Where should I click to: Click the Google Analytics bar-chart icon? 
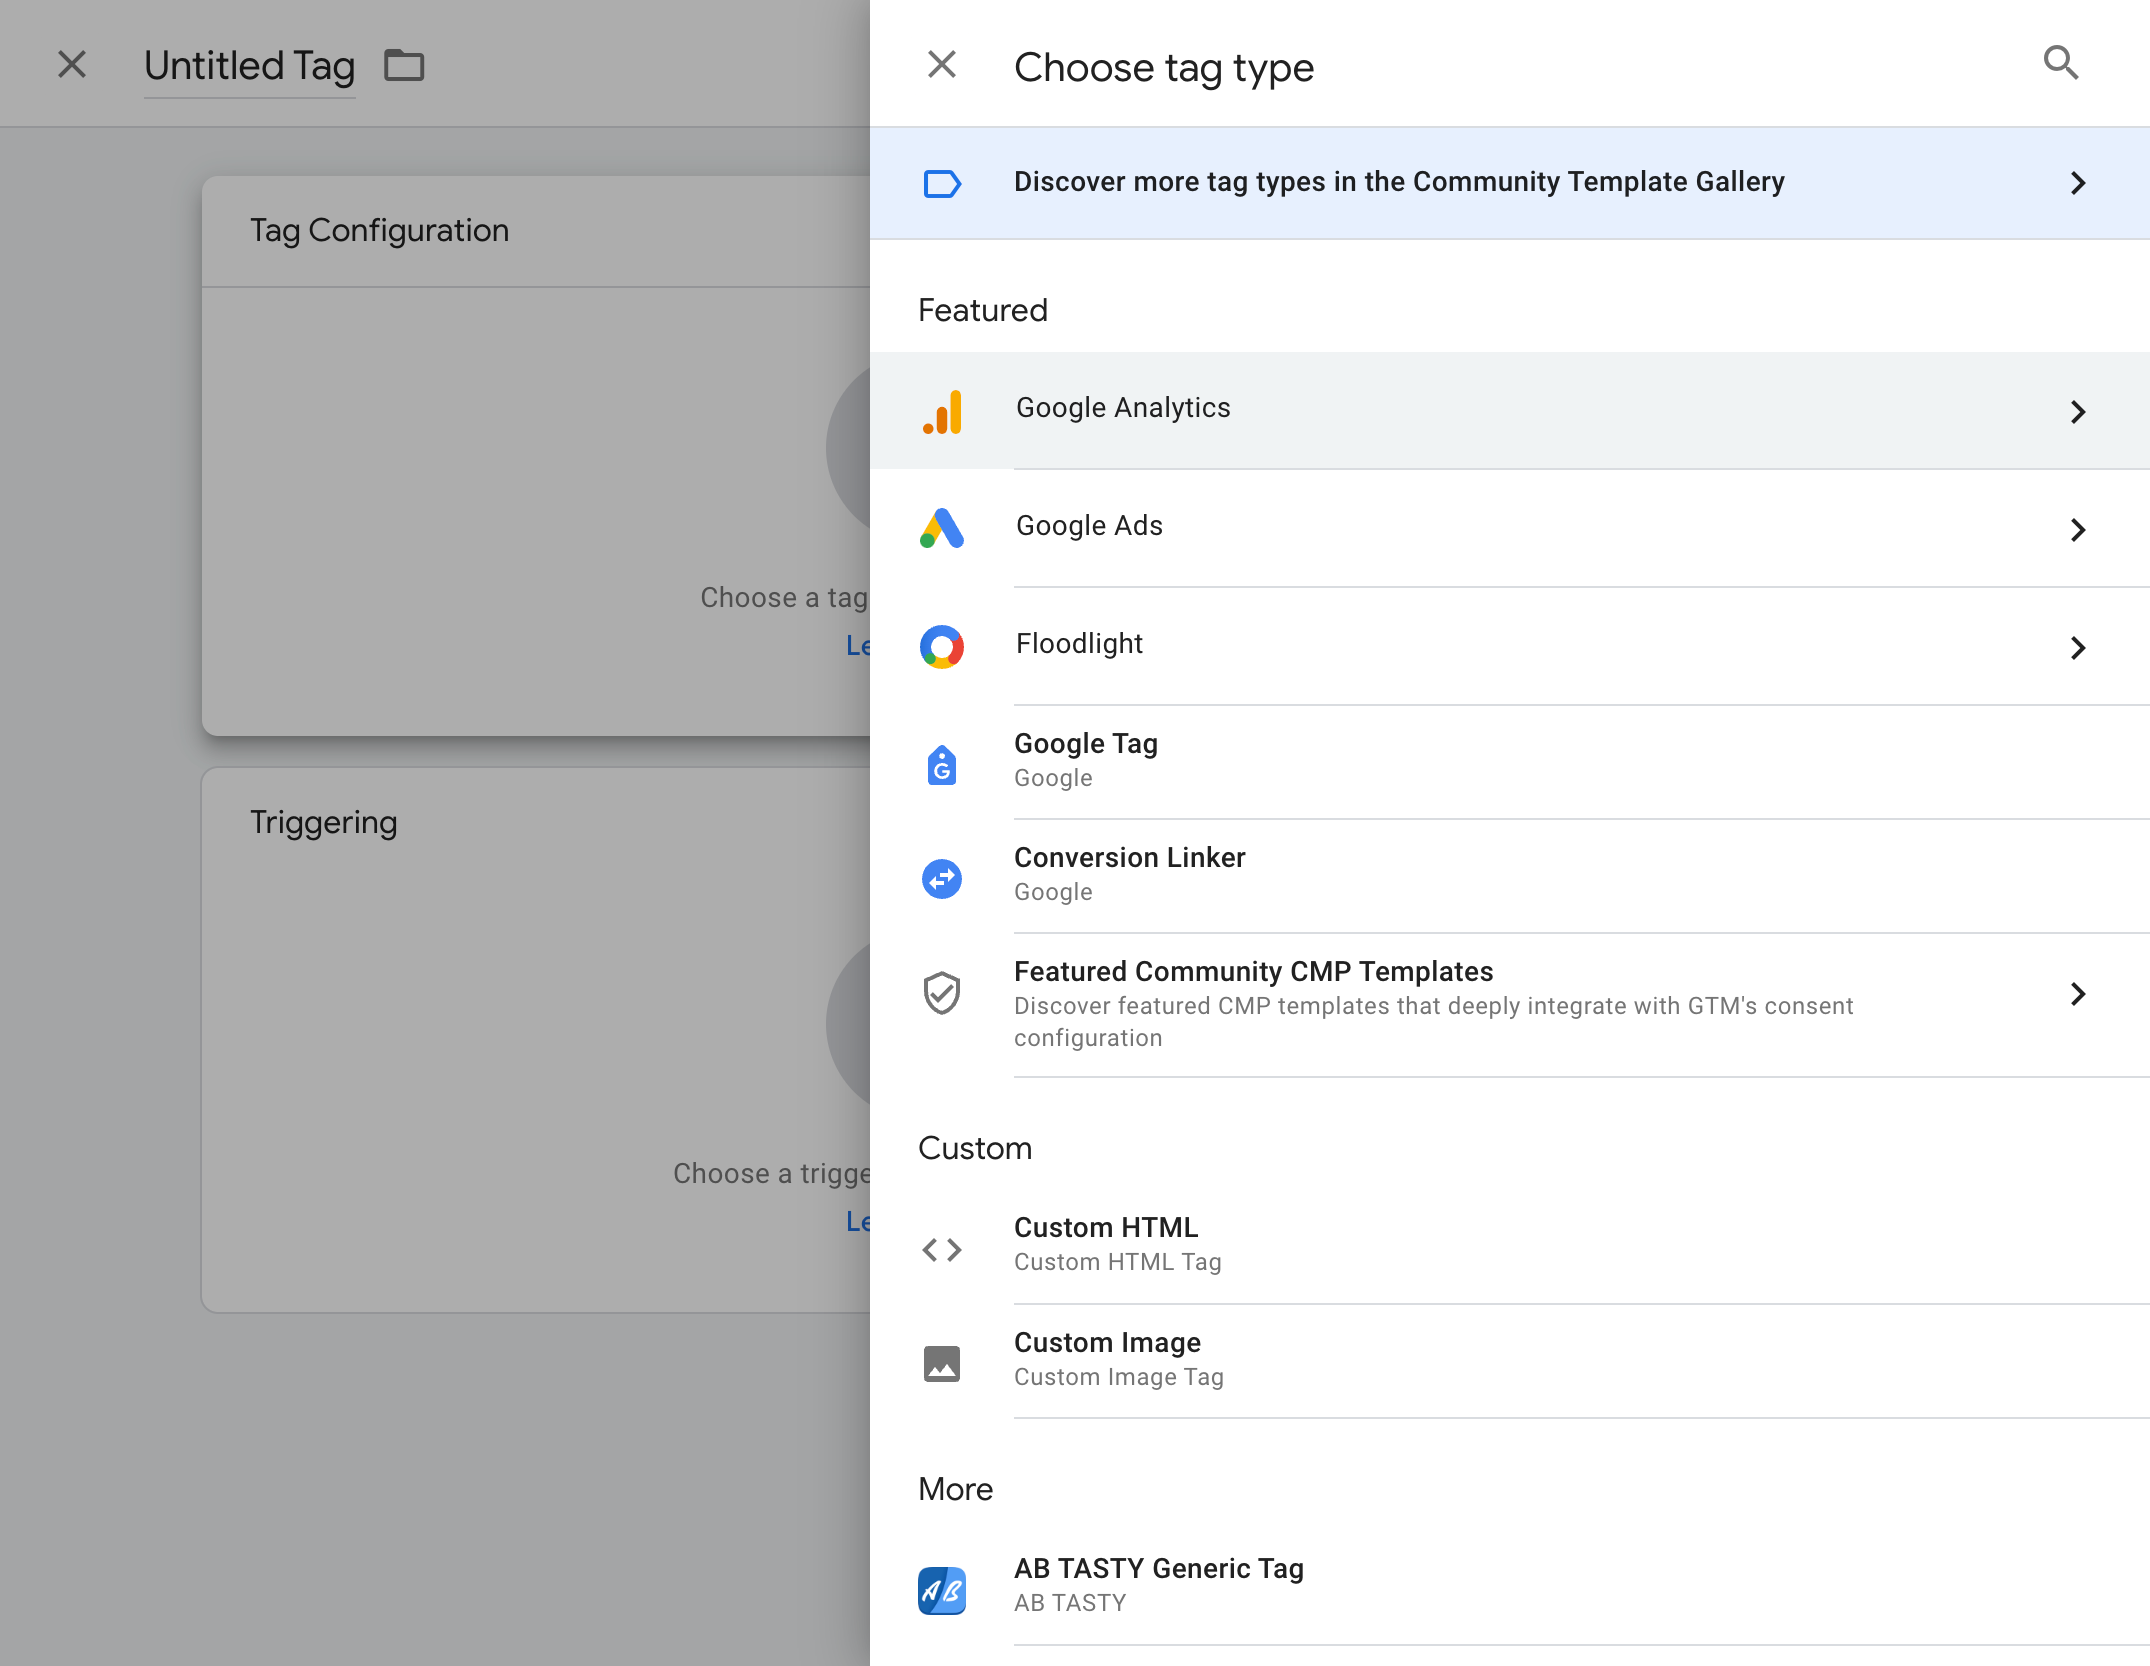(942, 411)
